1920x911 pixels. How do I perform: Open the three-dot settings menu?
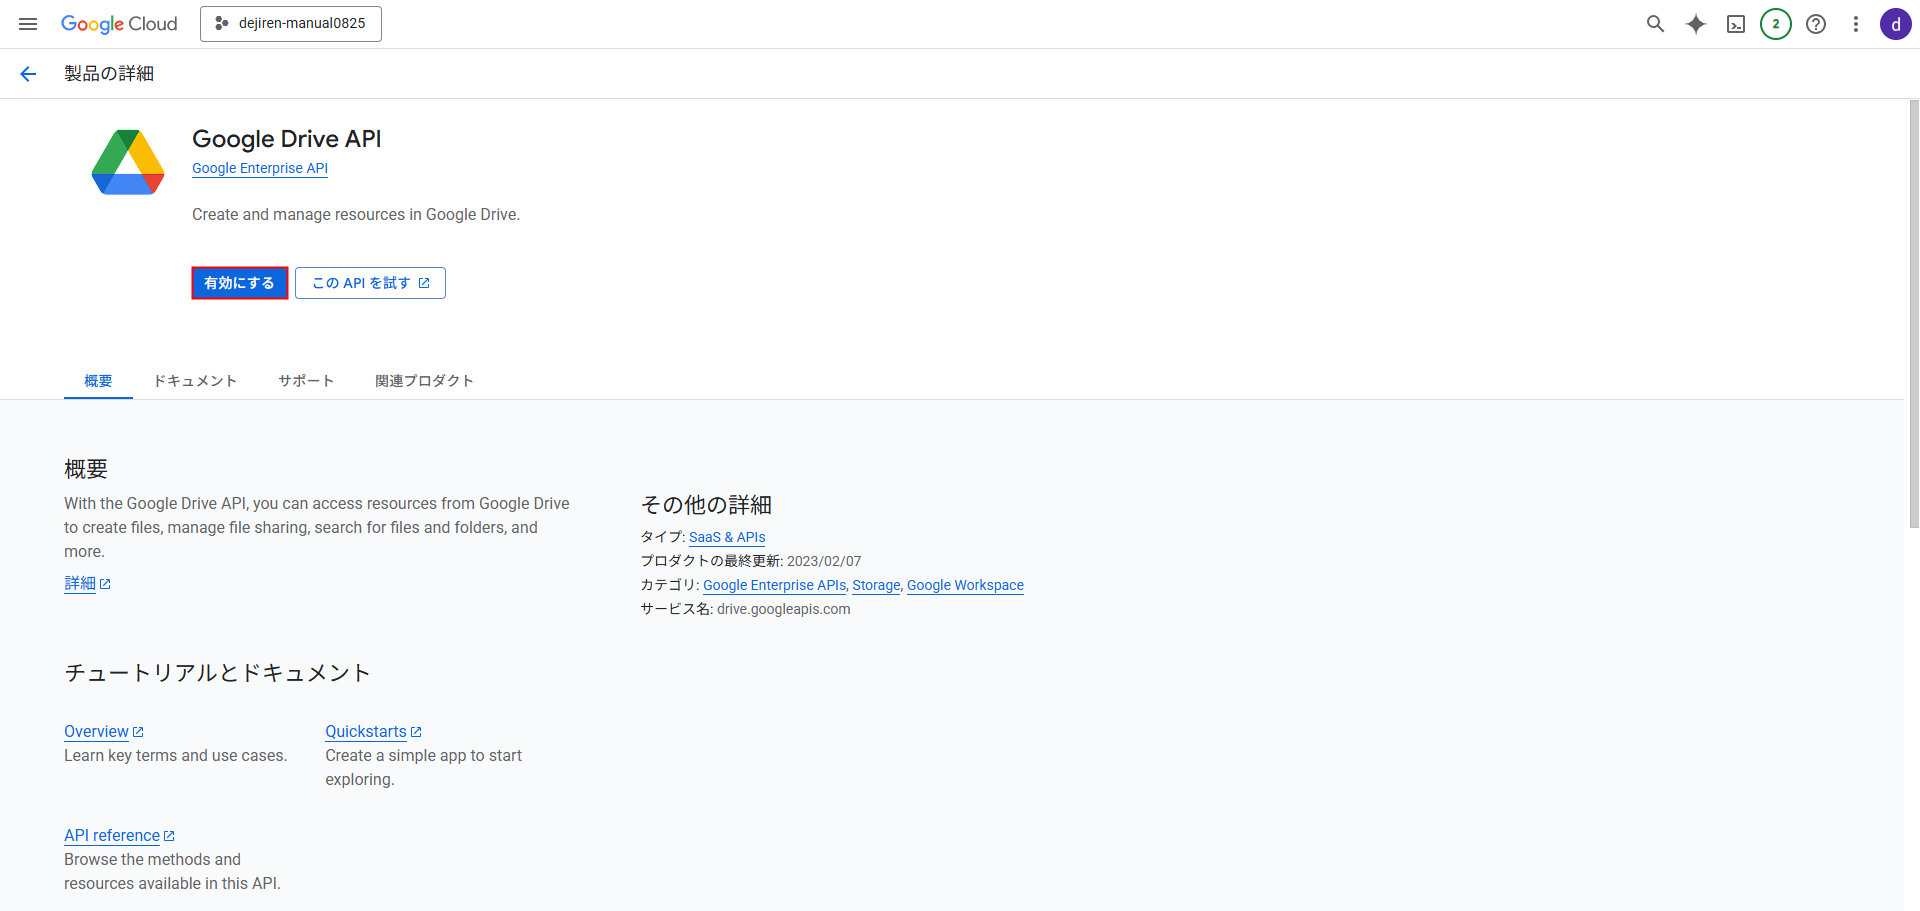[1855, 24]
